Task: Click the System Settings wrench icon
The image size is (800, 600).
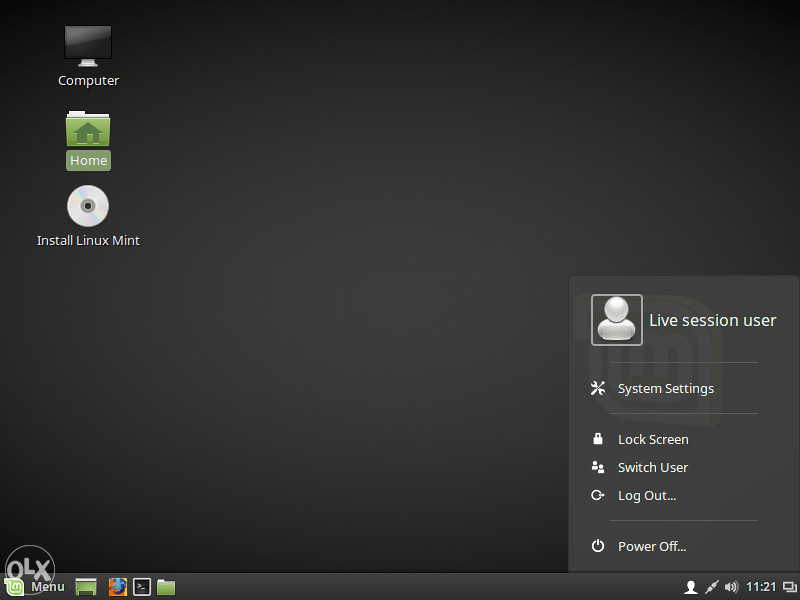Action: (597, 388)
